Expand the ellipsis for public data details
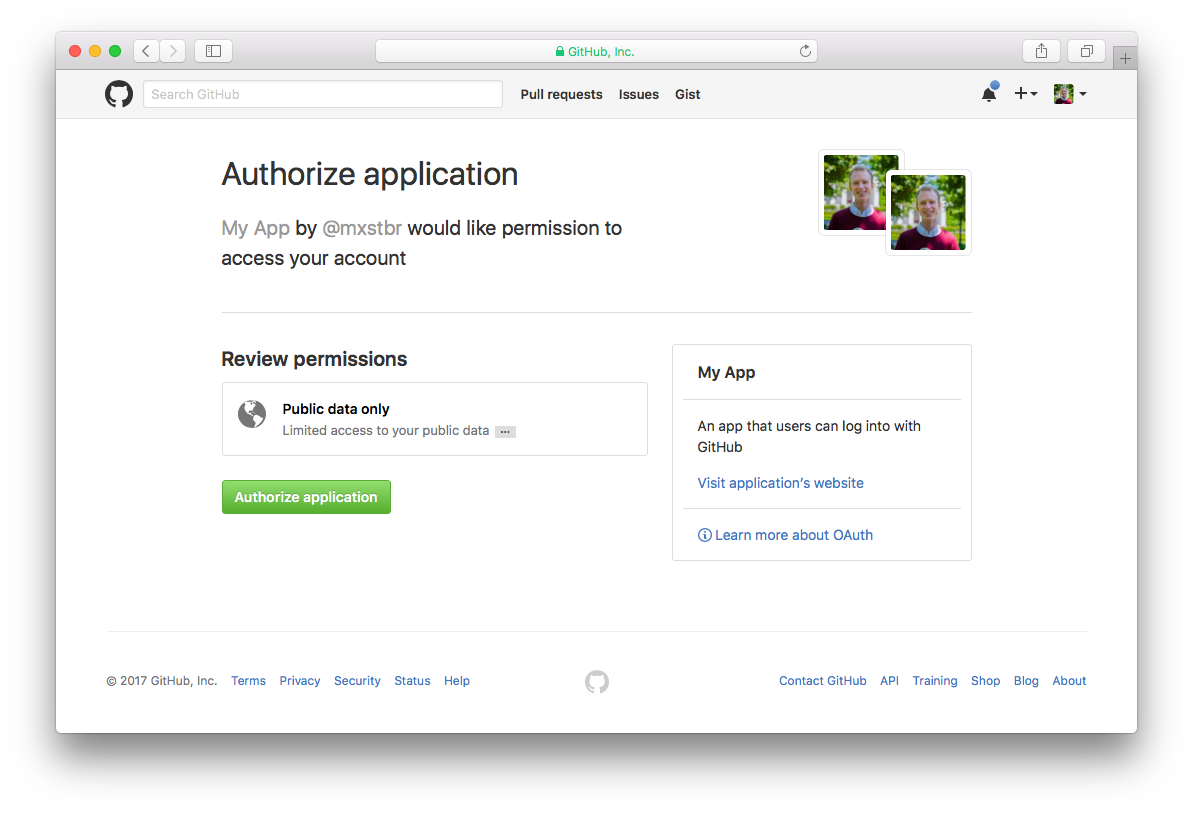 pos(505,431)
